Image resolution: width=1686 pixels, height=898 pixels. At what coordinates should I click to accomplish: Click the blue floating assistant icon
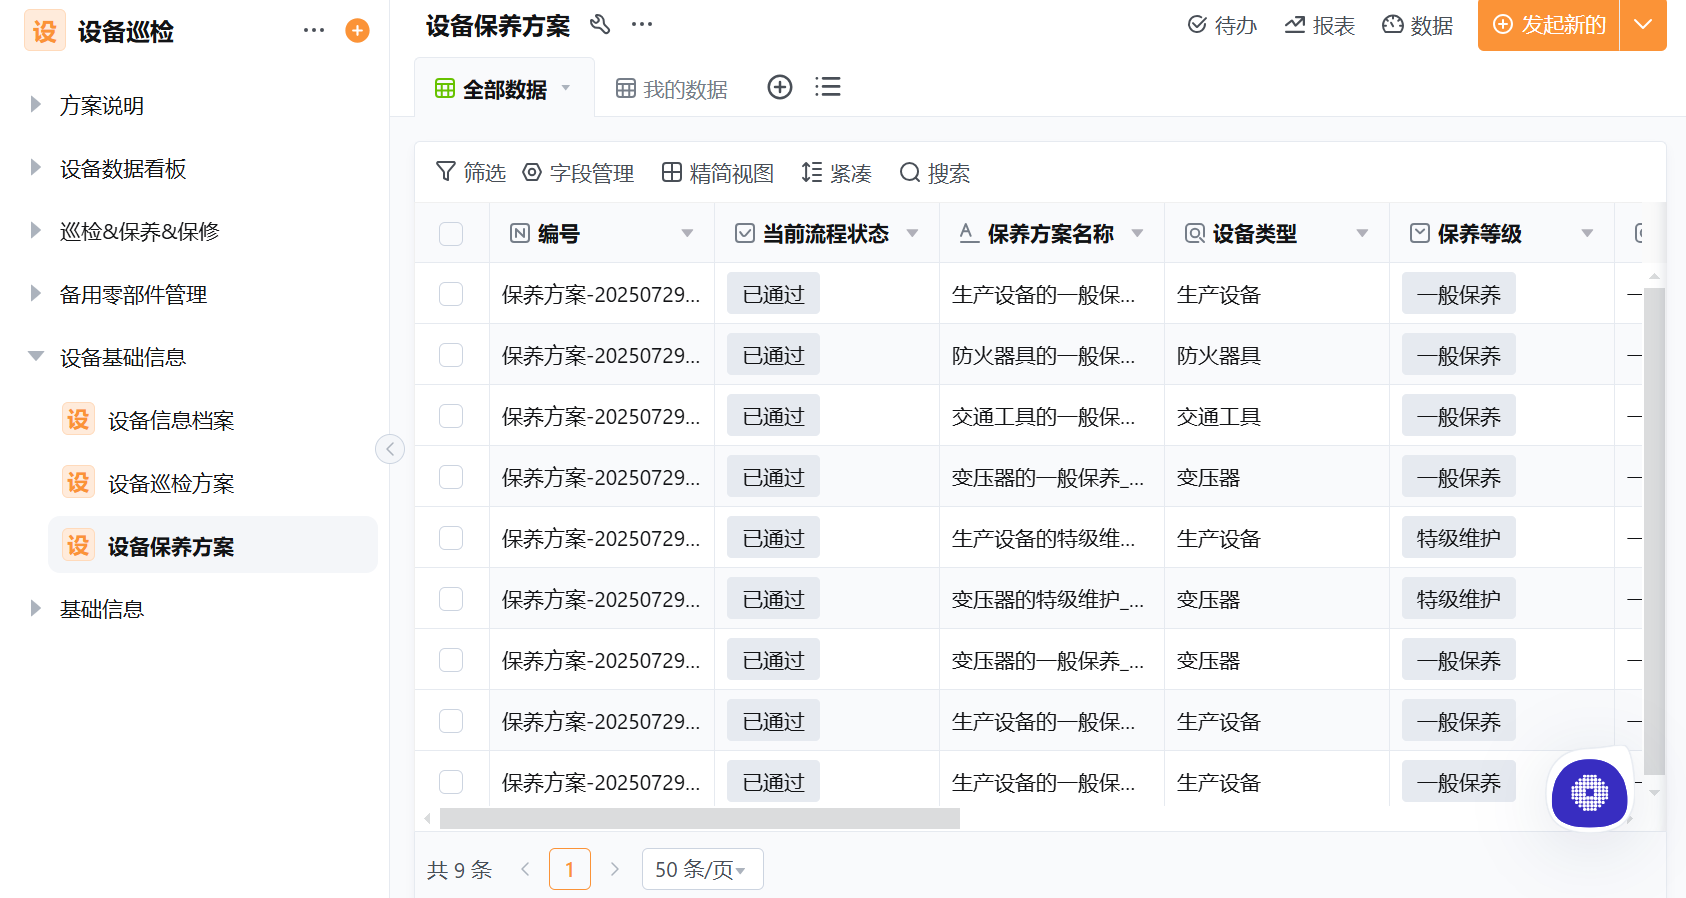pyautogui.click(x=1589, y=793)
